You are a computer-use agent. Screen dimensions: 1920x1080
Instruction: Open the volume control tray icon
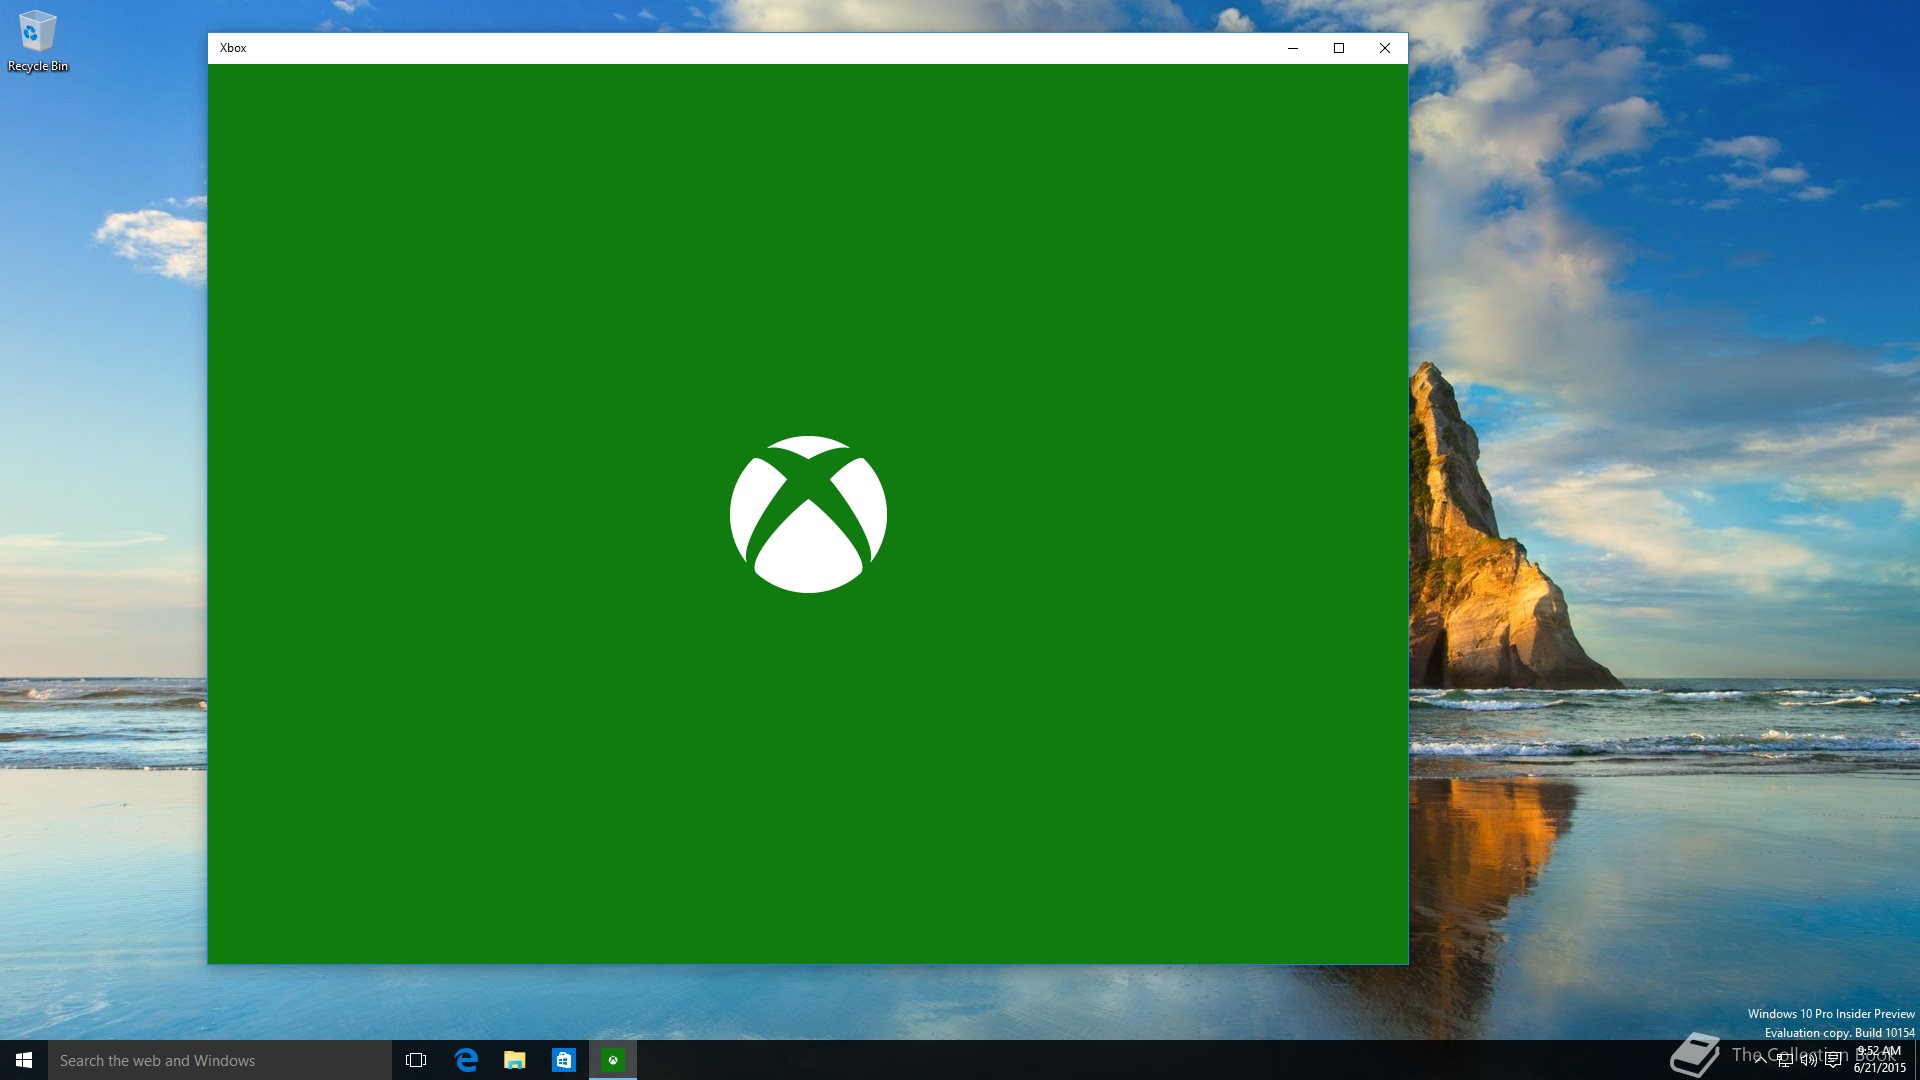pyautogui.click(x=1809, y=1060)
